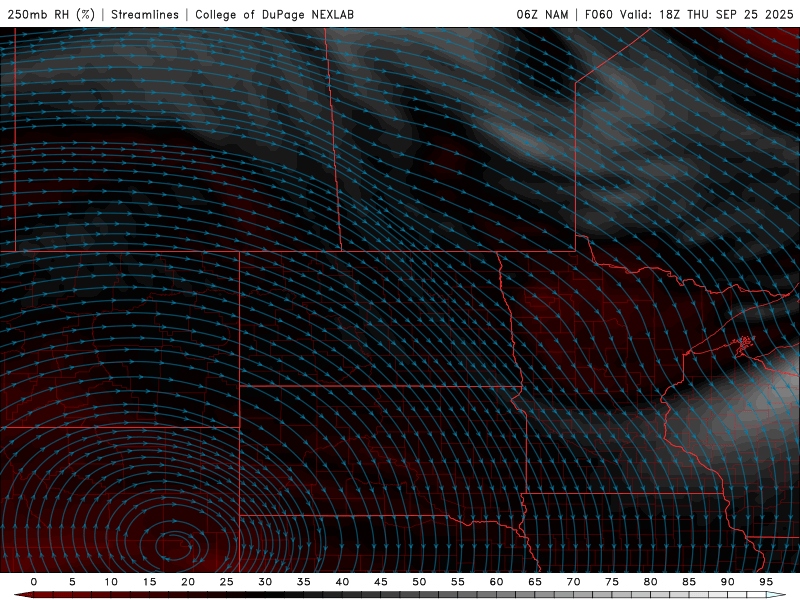Click the '95' value on the color scale
Screen dimensions: 800x600
click(766, 582)
